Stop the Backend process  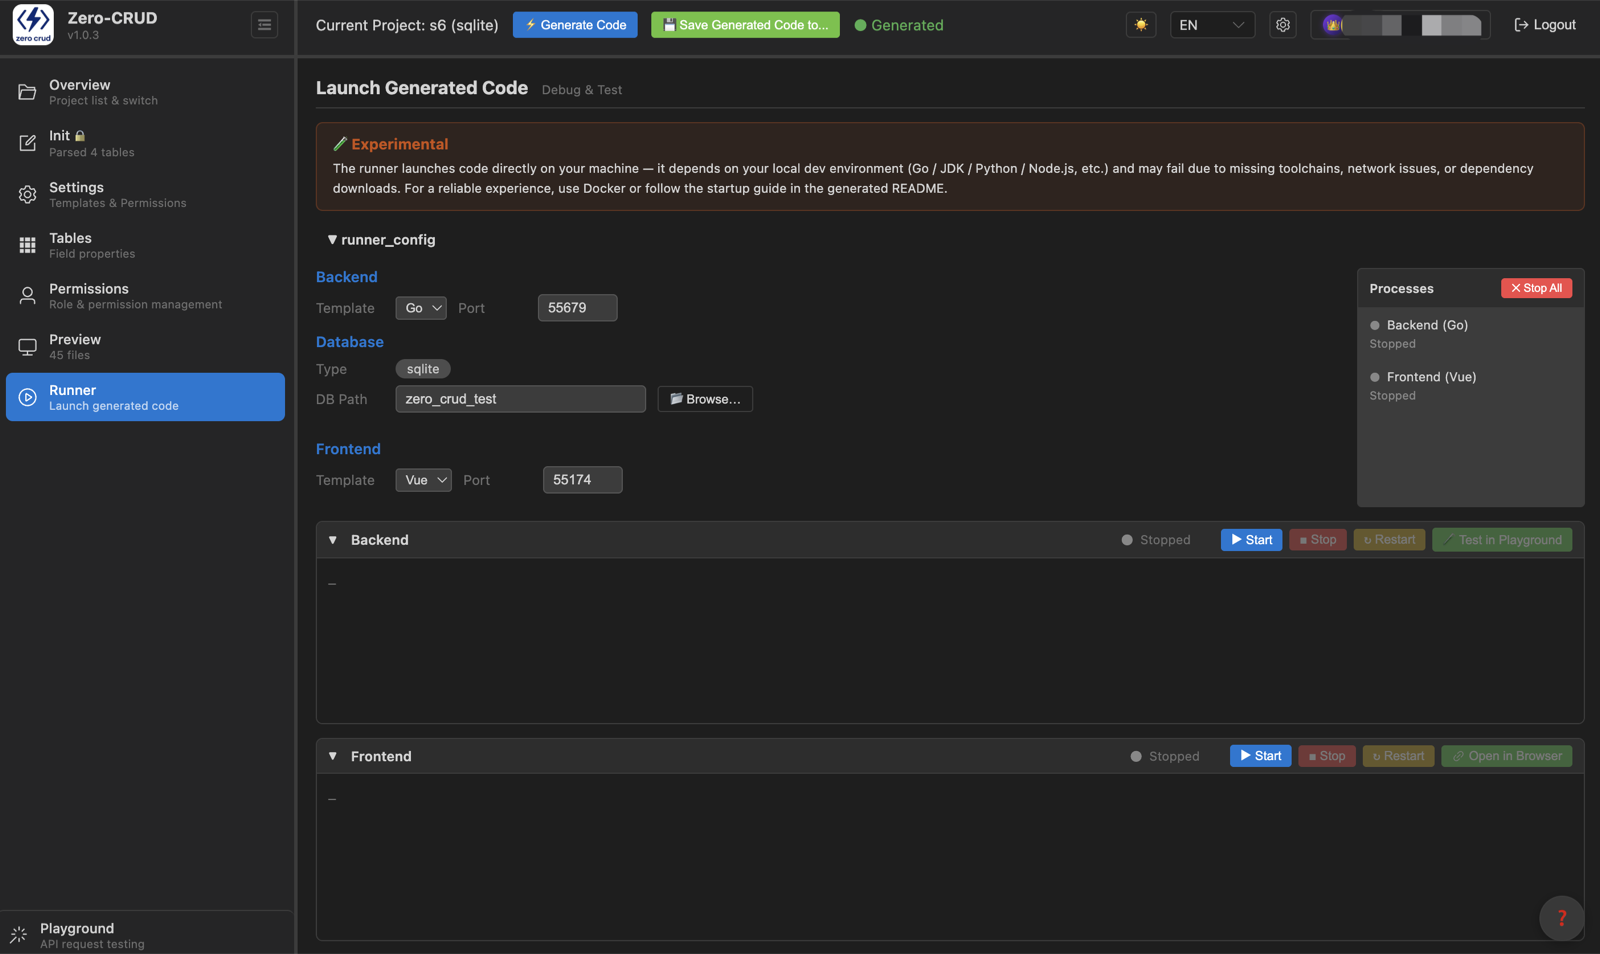coord(1317,540)
